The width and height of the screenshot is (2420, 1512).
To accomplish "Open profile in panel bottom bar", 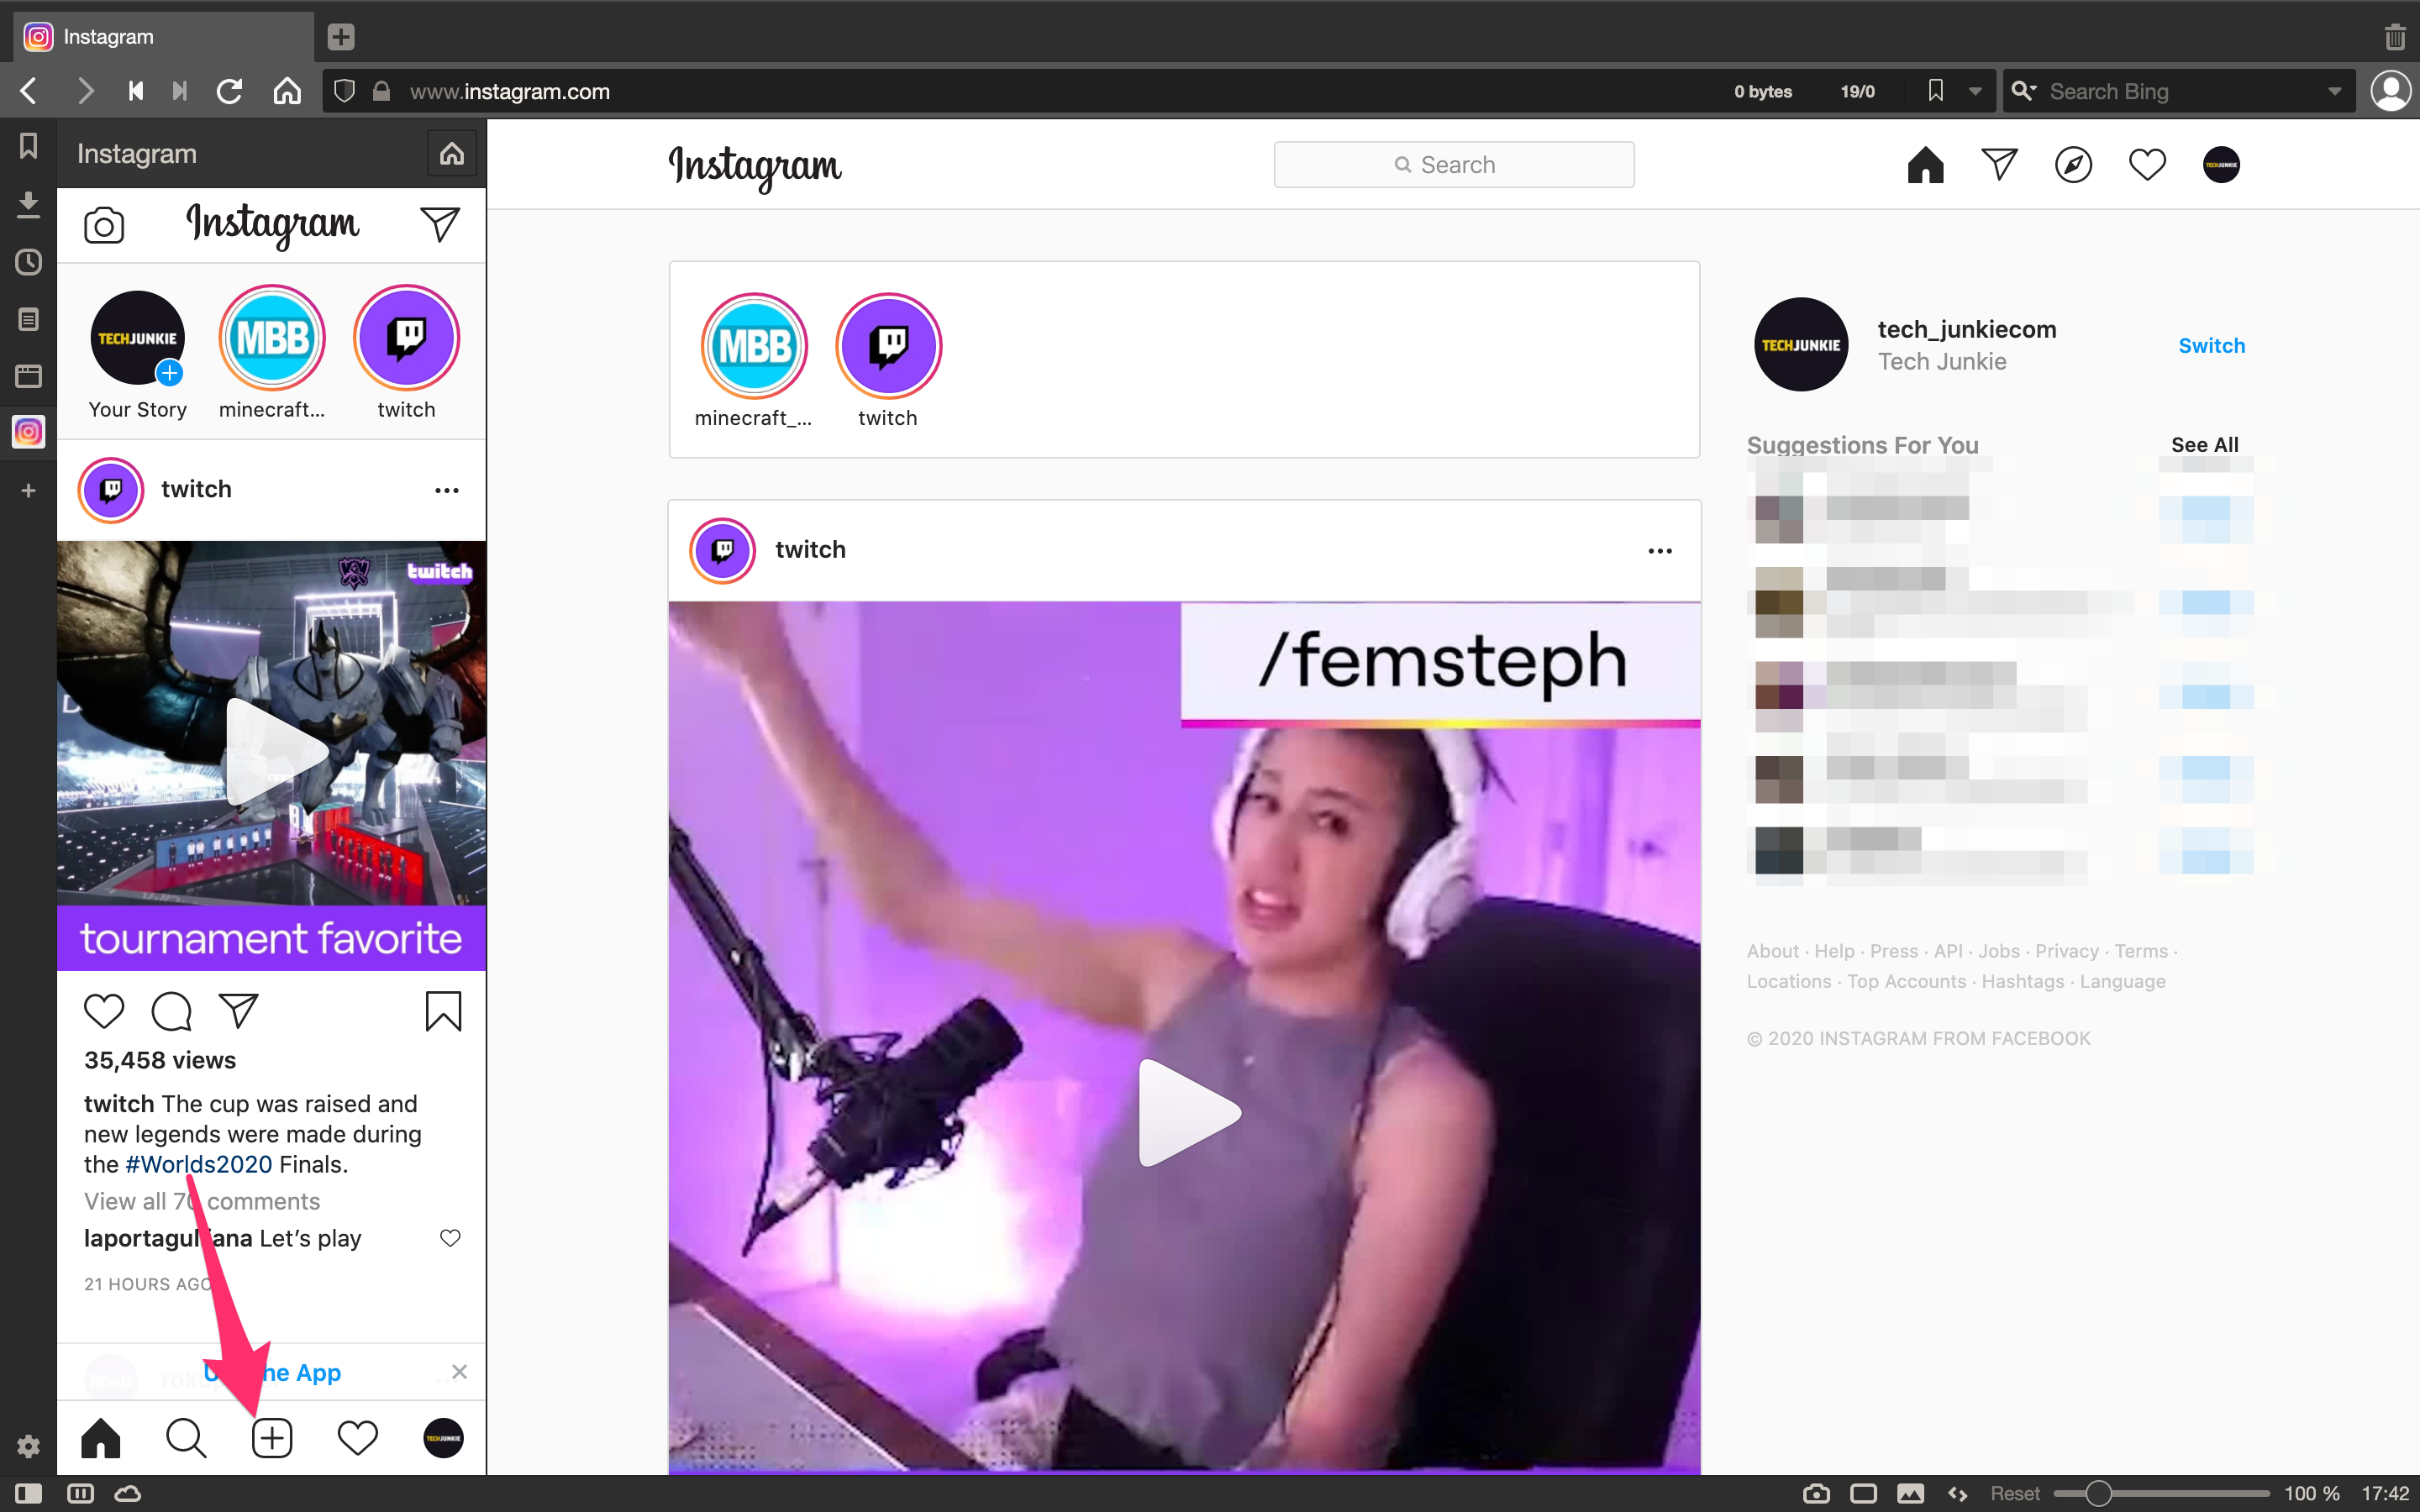I will pos(443,1438).
